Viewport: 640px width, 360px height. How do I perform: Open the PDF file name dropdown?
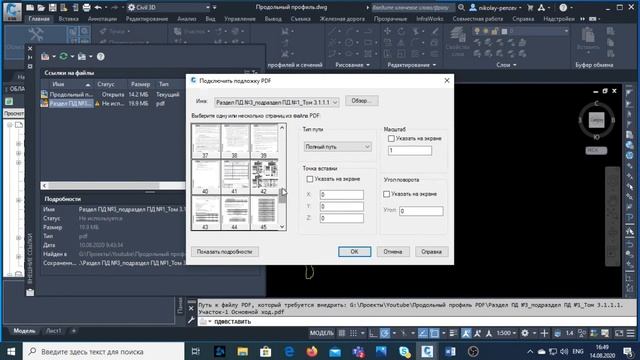pos(277,102)
